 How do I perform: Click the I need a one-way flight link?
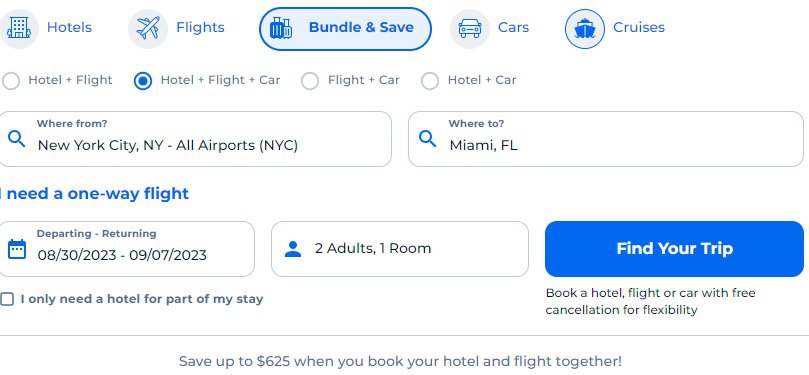point(94,194)
